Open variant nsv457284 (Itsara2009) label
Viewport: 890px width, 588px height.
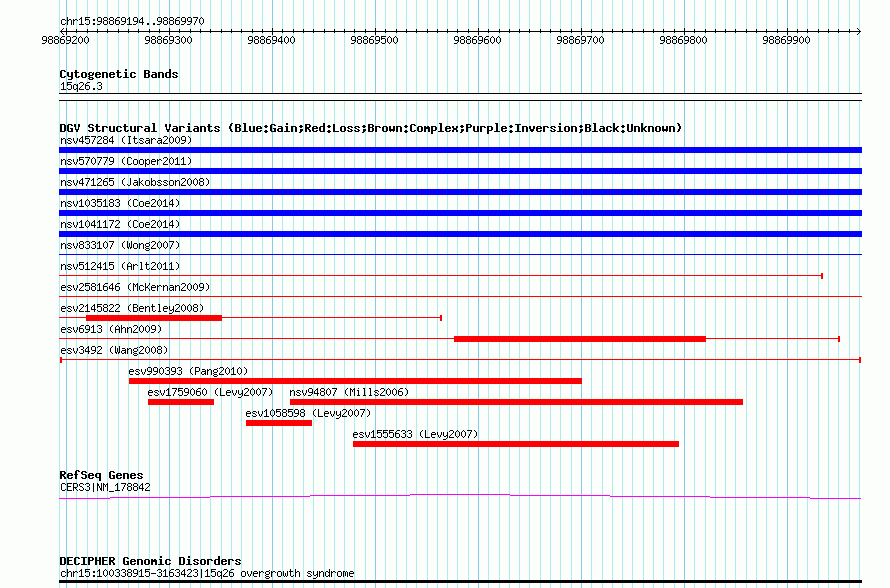[126, 140]
